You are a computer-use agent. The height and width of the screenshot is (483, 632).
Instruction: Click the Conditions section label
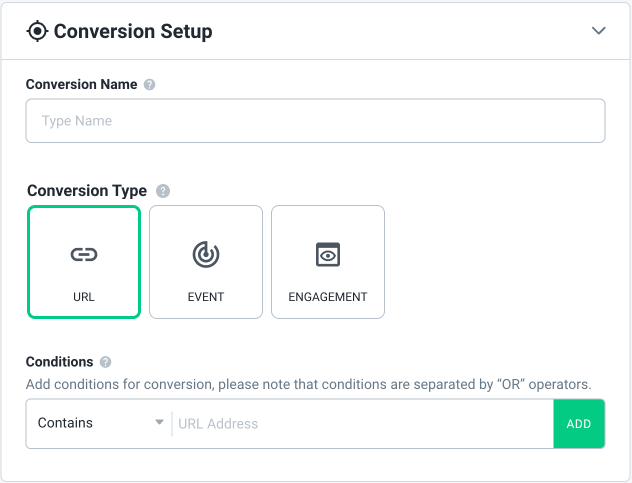click(x=60, y=362)
